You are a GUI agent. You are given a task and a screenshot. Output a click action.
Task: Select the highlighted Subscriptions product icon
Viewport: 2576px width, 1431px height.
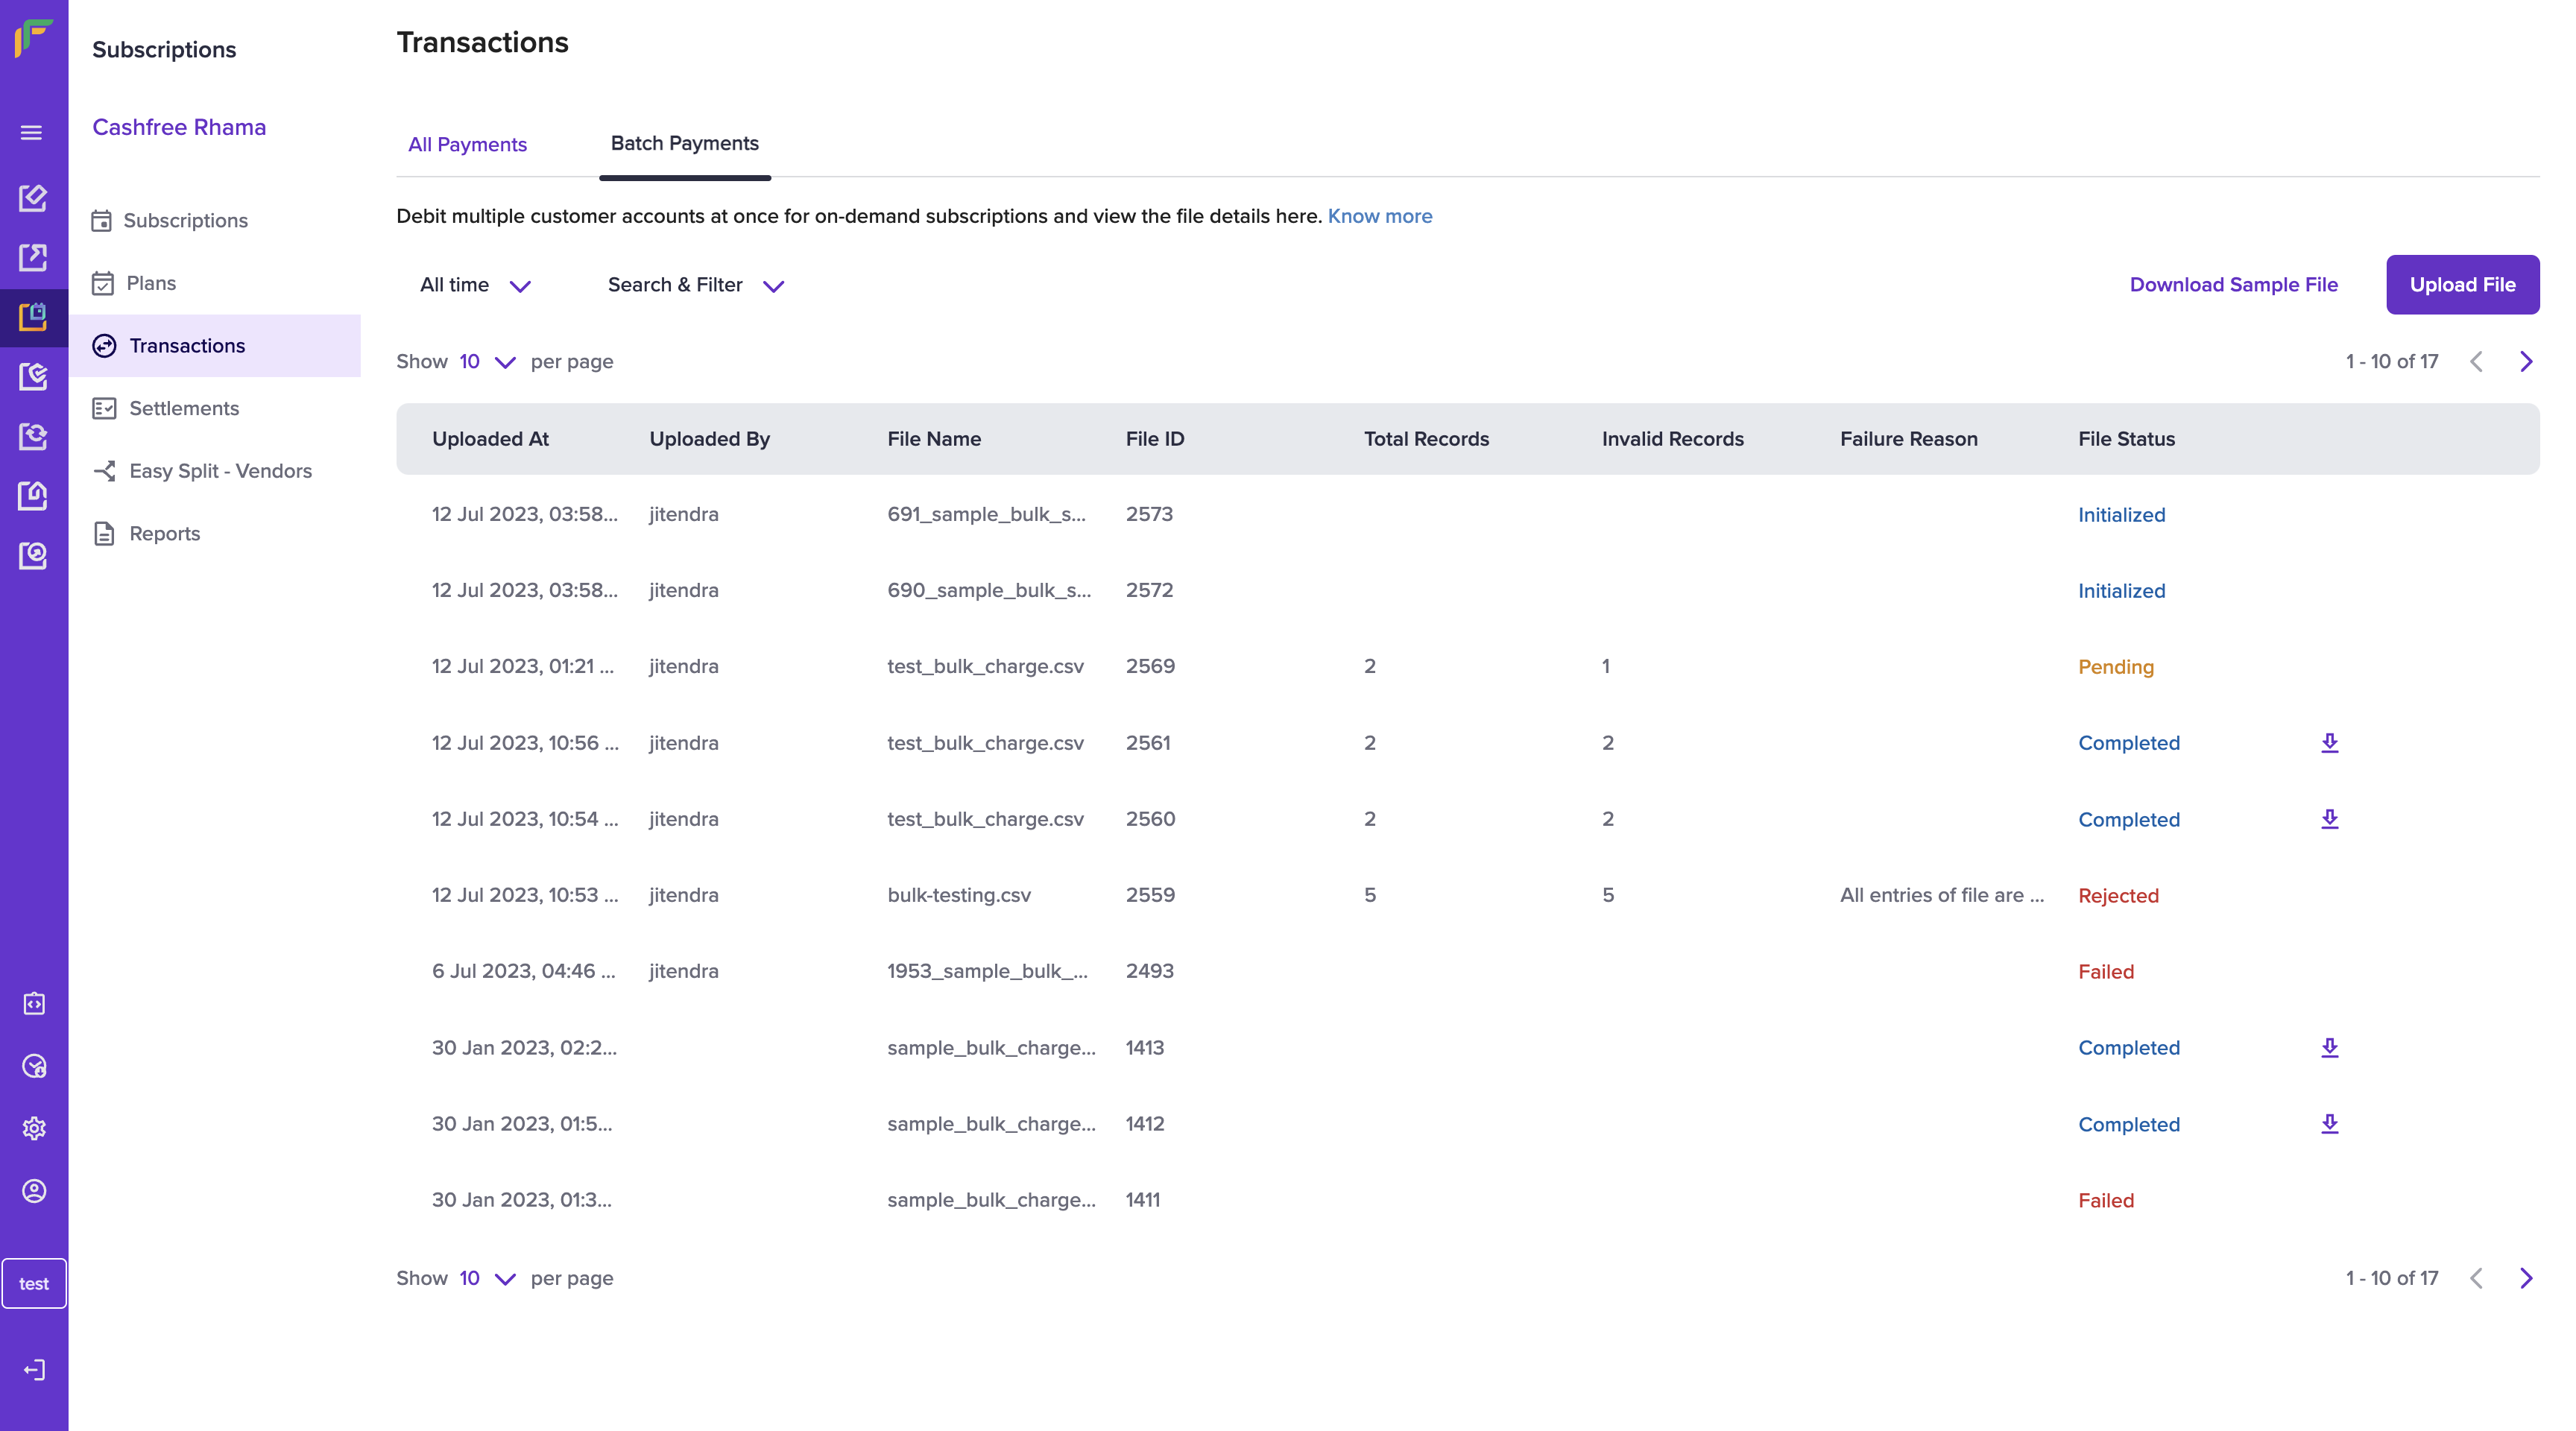(33, 317)
